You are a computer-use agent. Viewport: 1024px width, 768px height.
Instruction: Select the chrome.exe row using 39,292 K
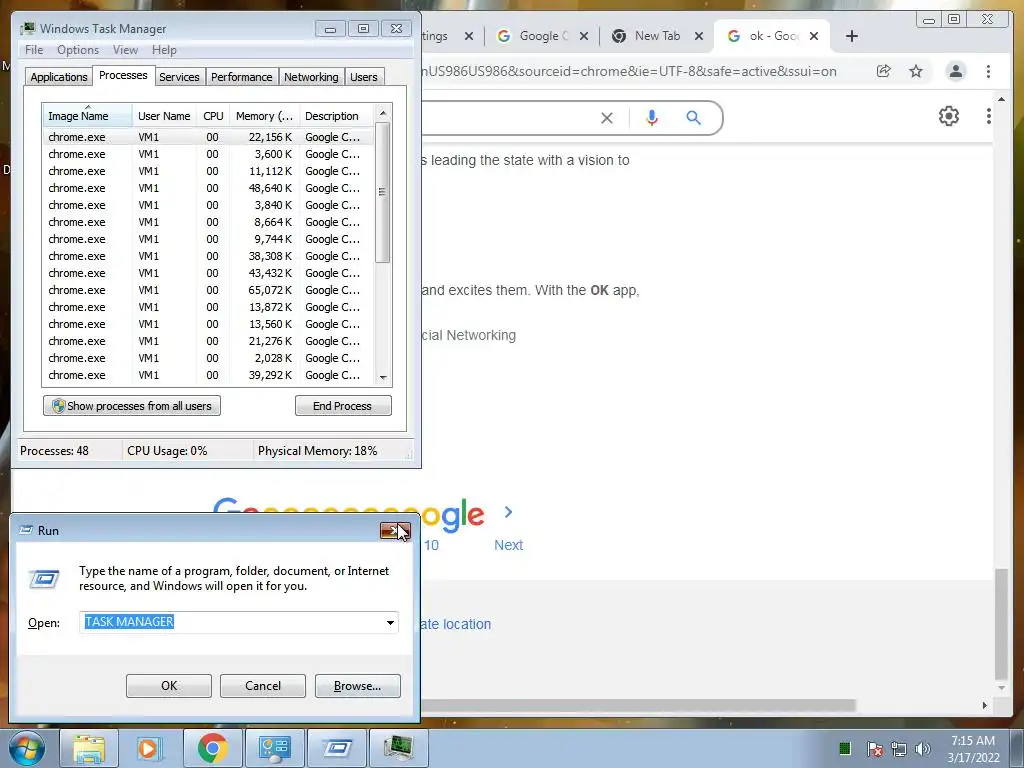point(208,375)
